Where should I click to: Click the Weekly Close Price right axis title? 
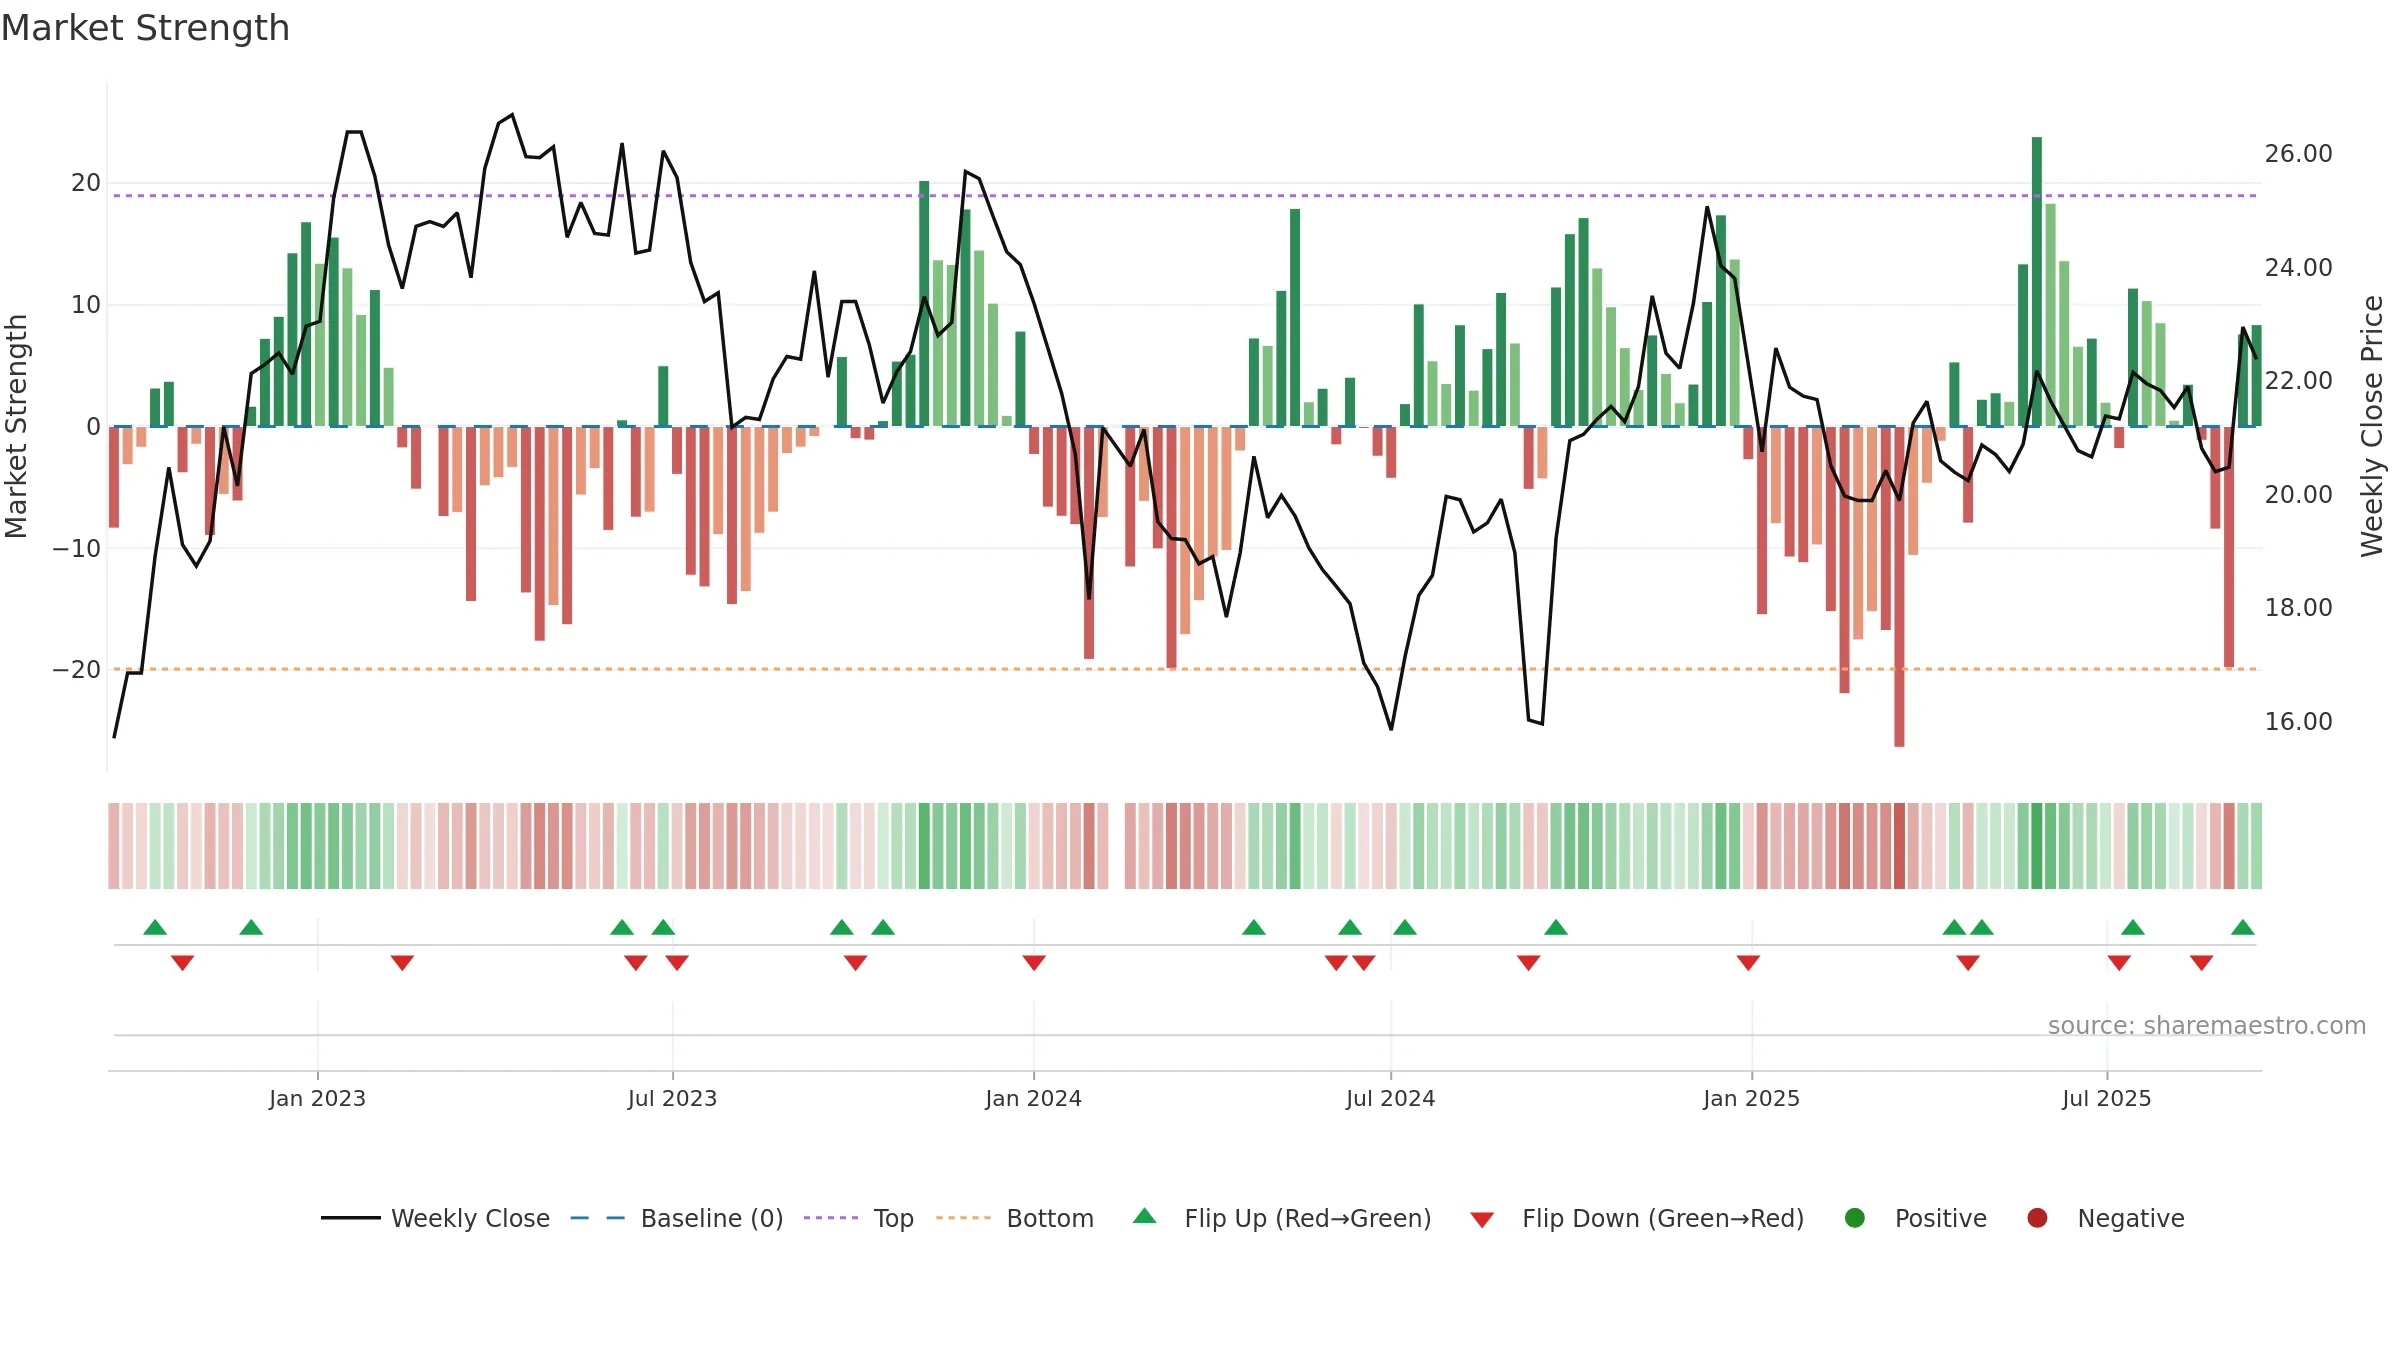point(2372,426)
